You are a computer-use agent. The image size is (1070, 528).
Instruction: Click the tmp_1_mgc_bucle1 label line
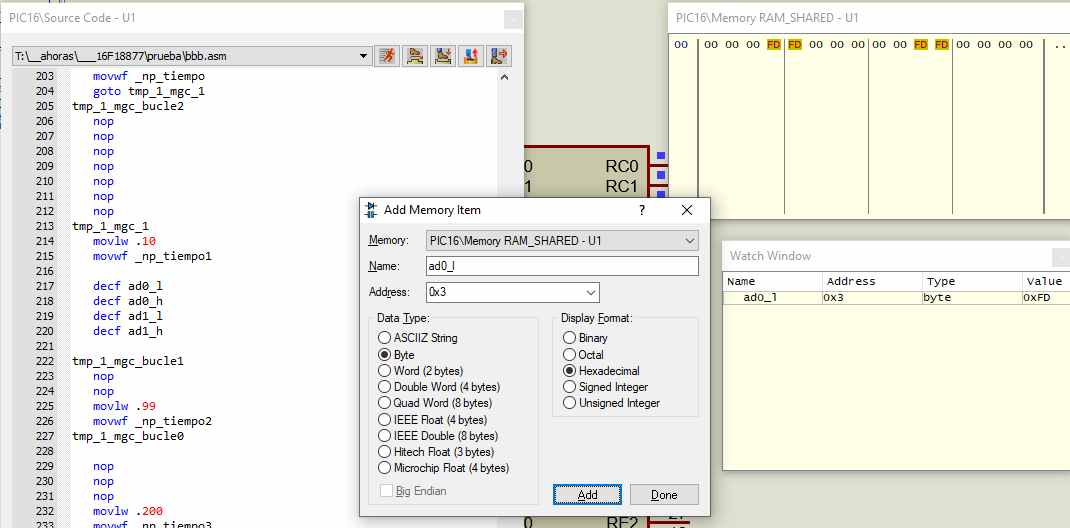(128, 361)
